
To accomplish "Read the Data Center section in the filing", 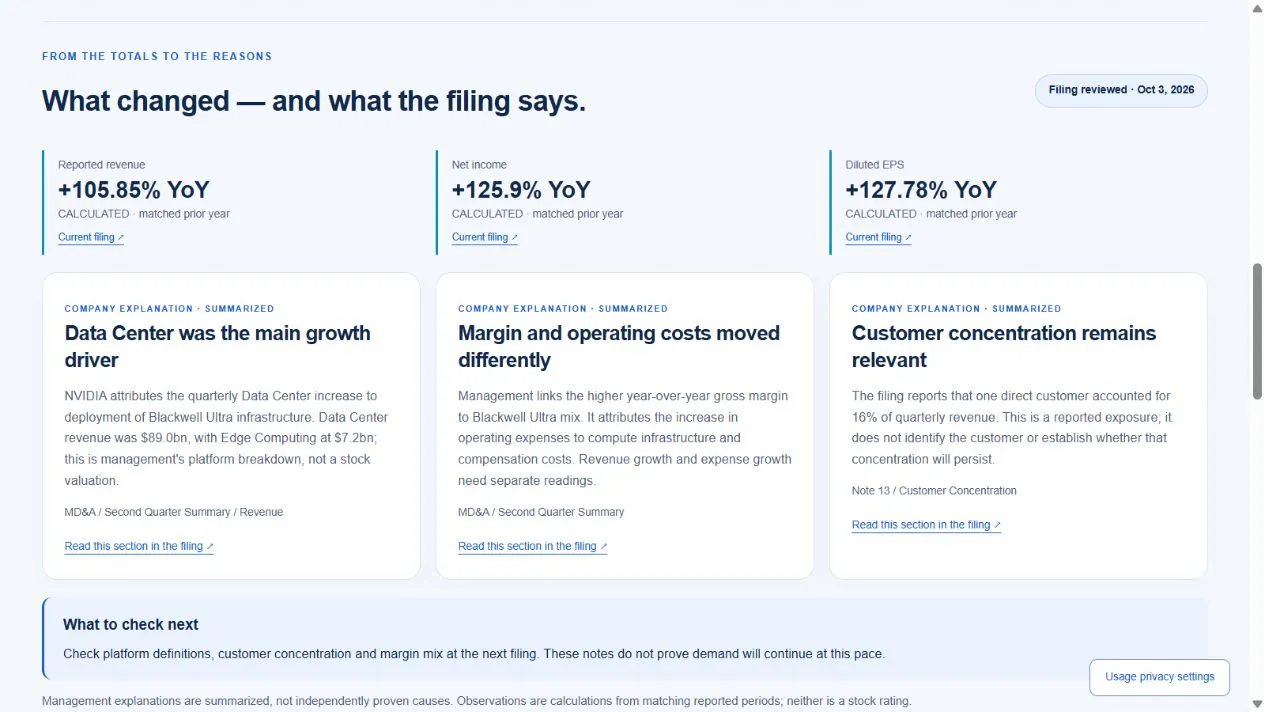I will [x=139, y=546].
